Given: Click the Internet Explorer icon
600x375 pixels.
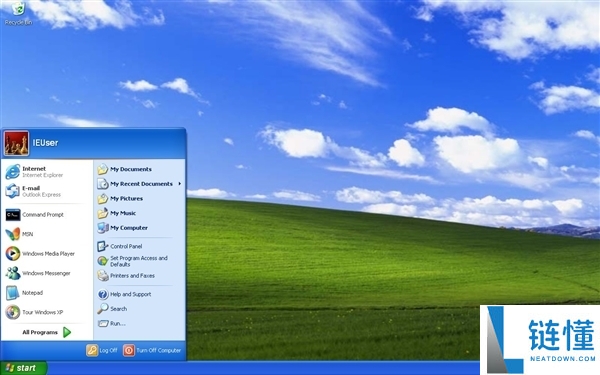Looking at the screenshot, I should pos(13,172).
